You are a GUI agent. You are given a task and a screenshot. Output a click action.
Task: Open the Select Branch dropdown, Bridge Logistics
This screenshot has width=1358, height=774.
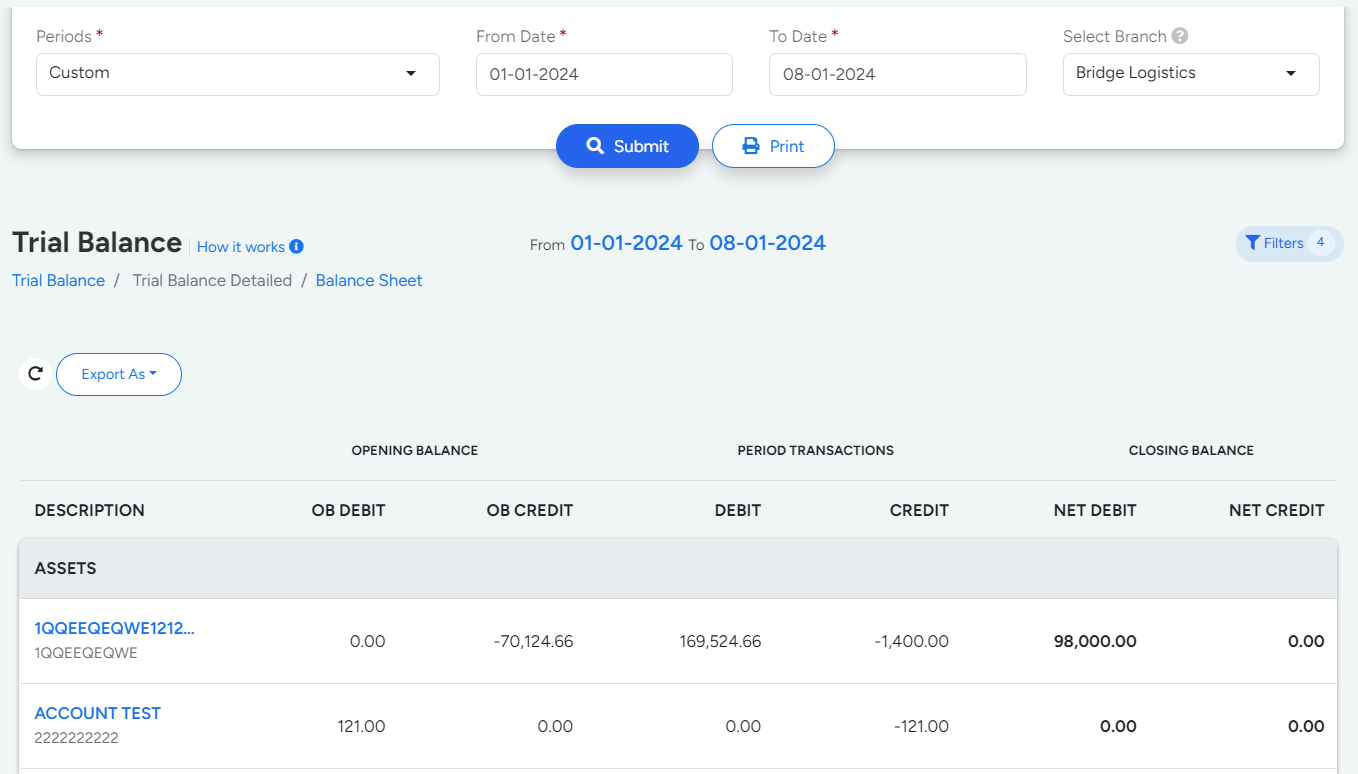(1191, 74)
